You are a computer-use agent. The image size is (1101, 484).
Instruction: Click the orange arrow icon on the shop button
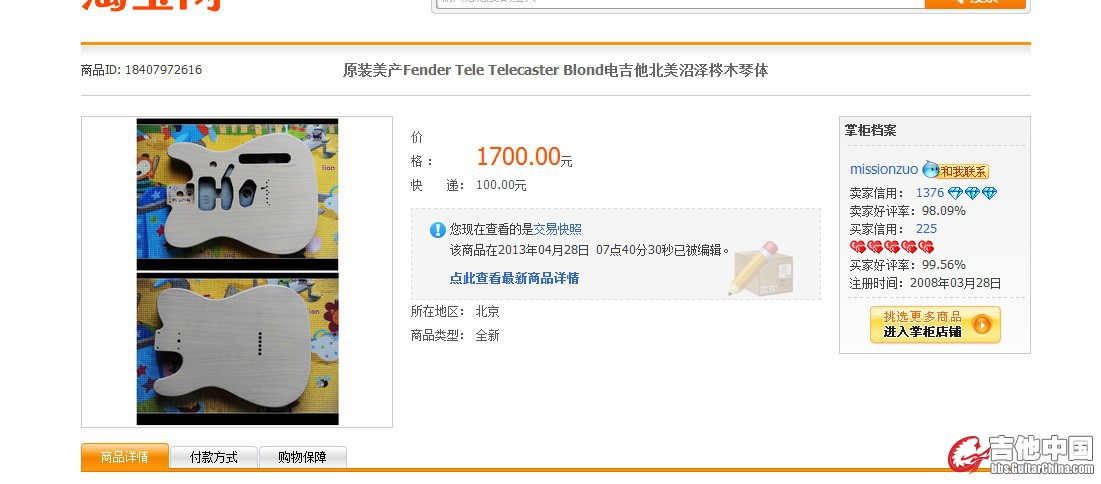coord(982,325)
